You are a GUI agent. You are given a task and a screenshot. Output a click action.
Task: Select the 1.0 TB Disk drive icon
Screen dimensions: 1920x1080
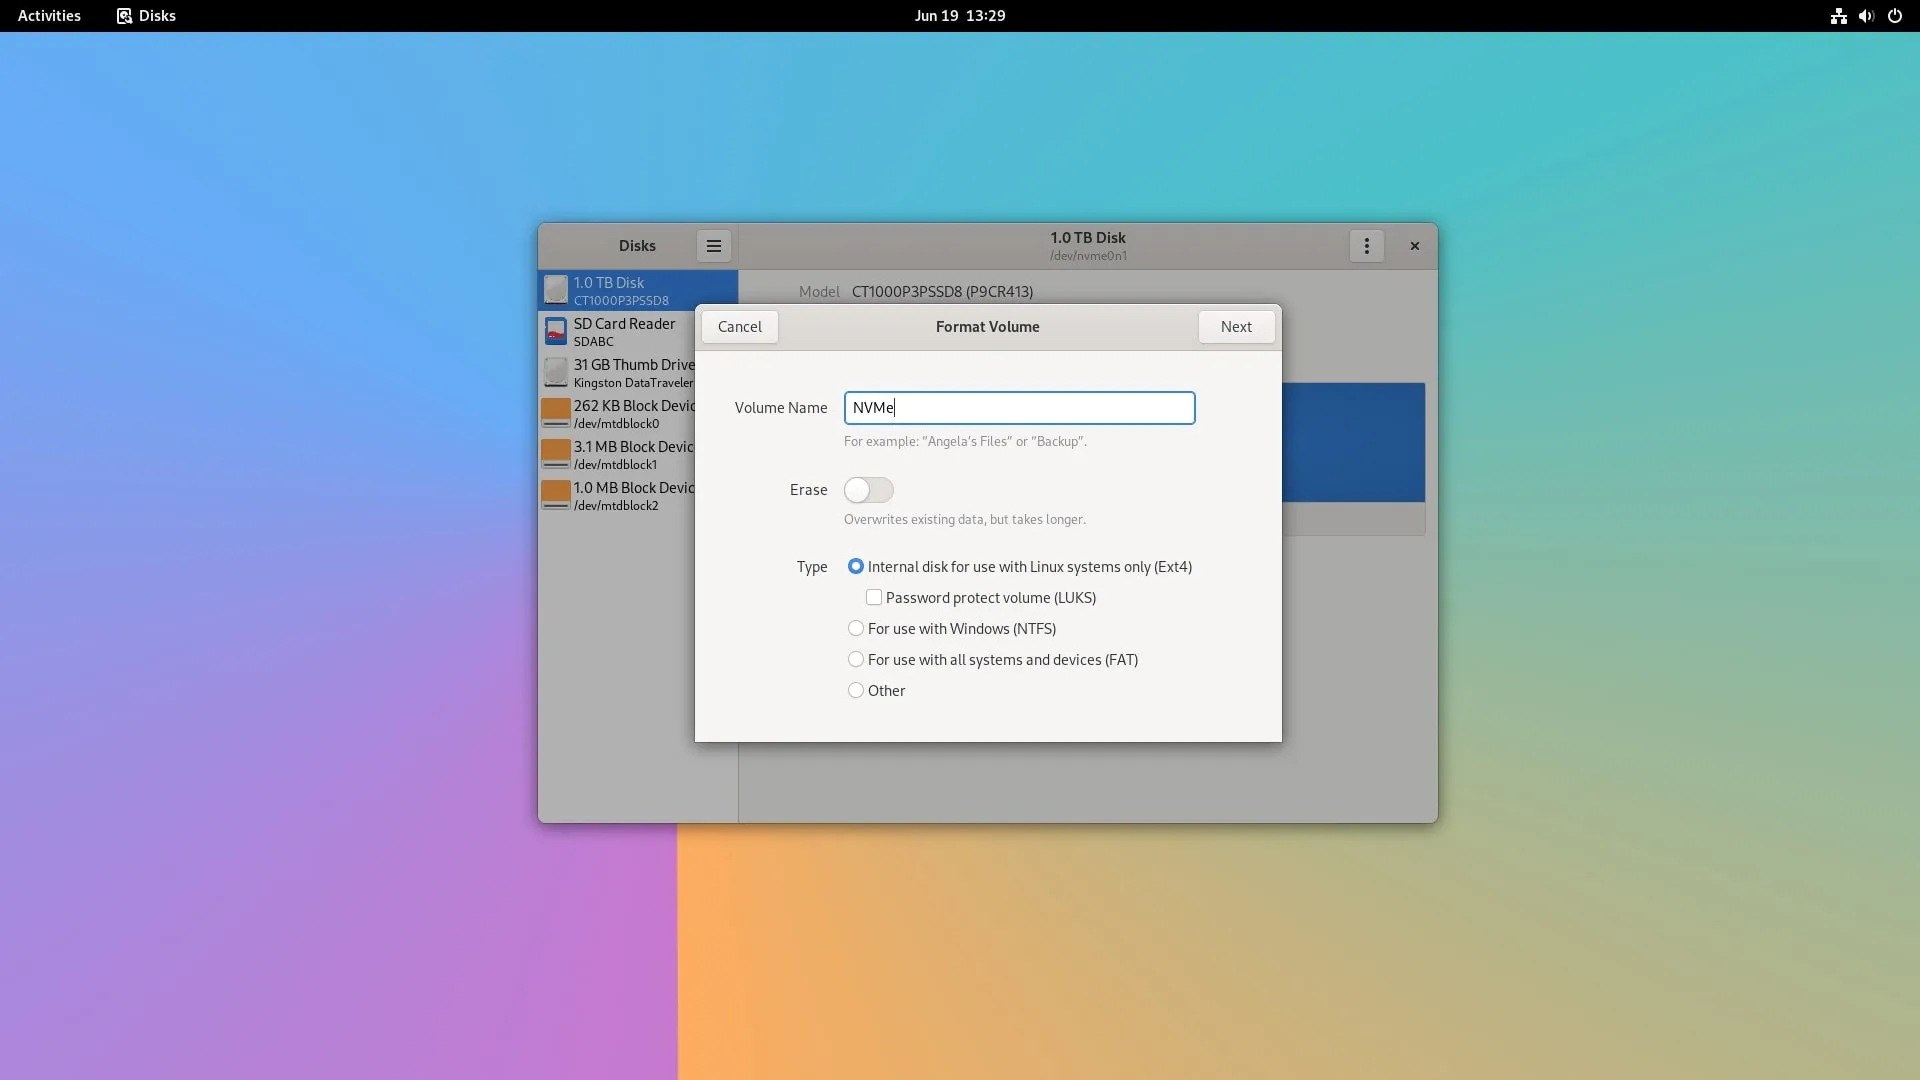[x=556, y=290]
